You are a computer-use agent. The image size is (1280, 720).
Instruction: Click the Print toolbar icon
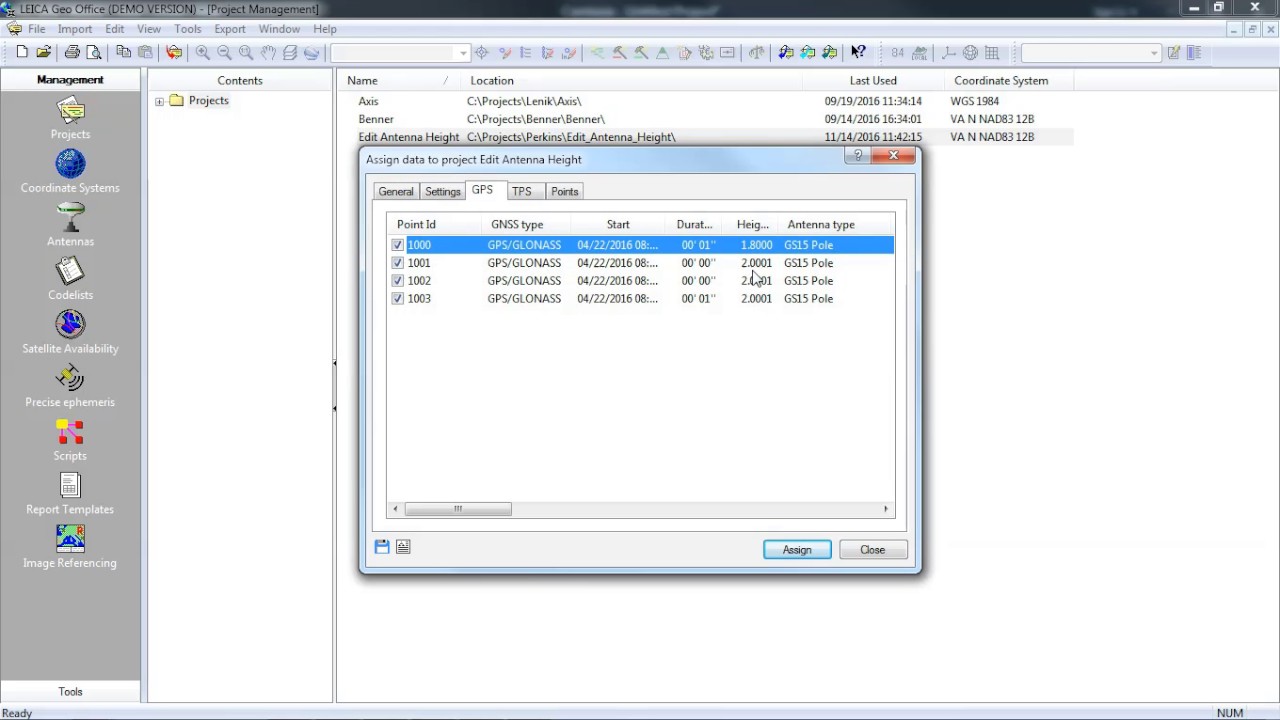coord(72,53)
